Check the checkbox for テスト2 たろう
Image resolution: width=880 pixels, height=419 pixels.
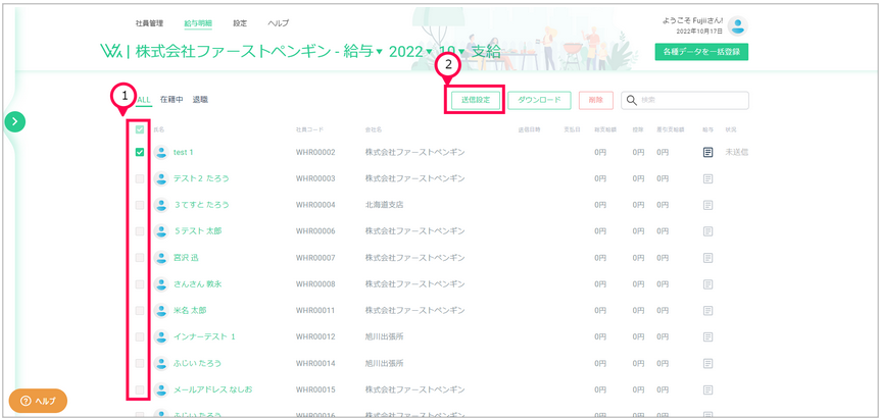(140, 178)
